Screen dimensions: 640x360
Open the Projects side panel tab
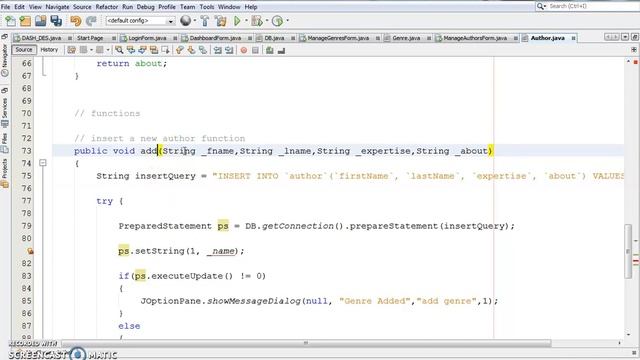pos(4,173)
